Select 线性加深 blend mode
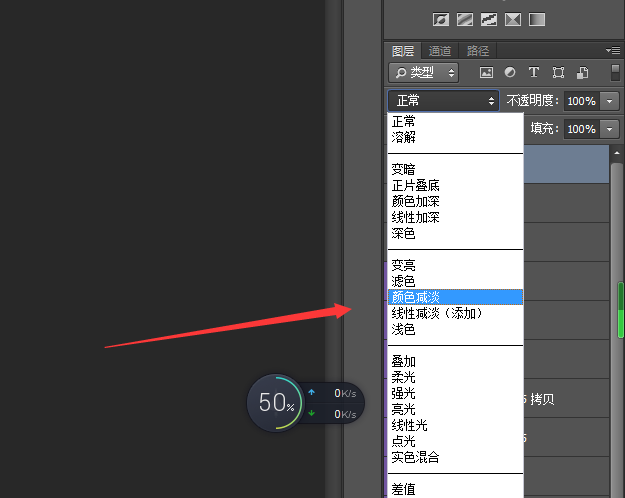The height and width of the screenshot is (498, 625). point(455,217)
